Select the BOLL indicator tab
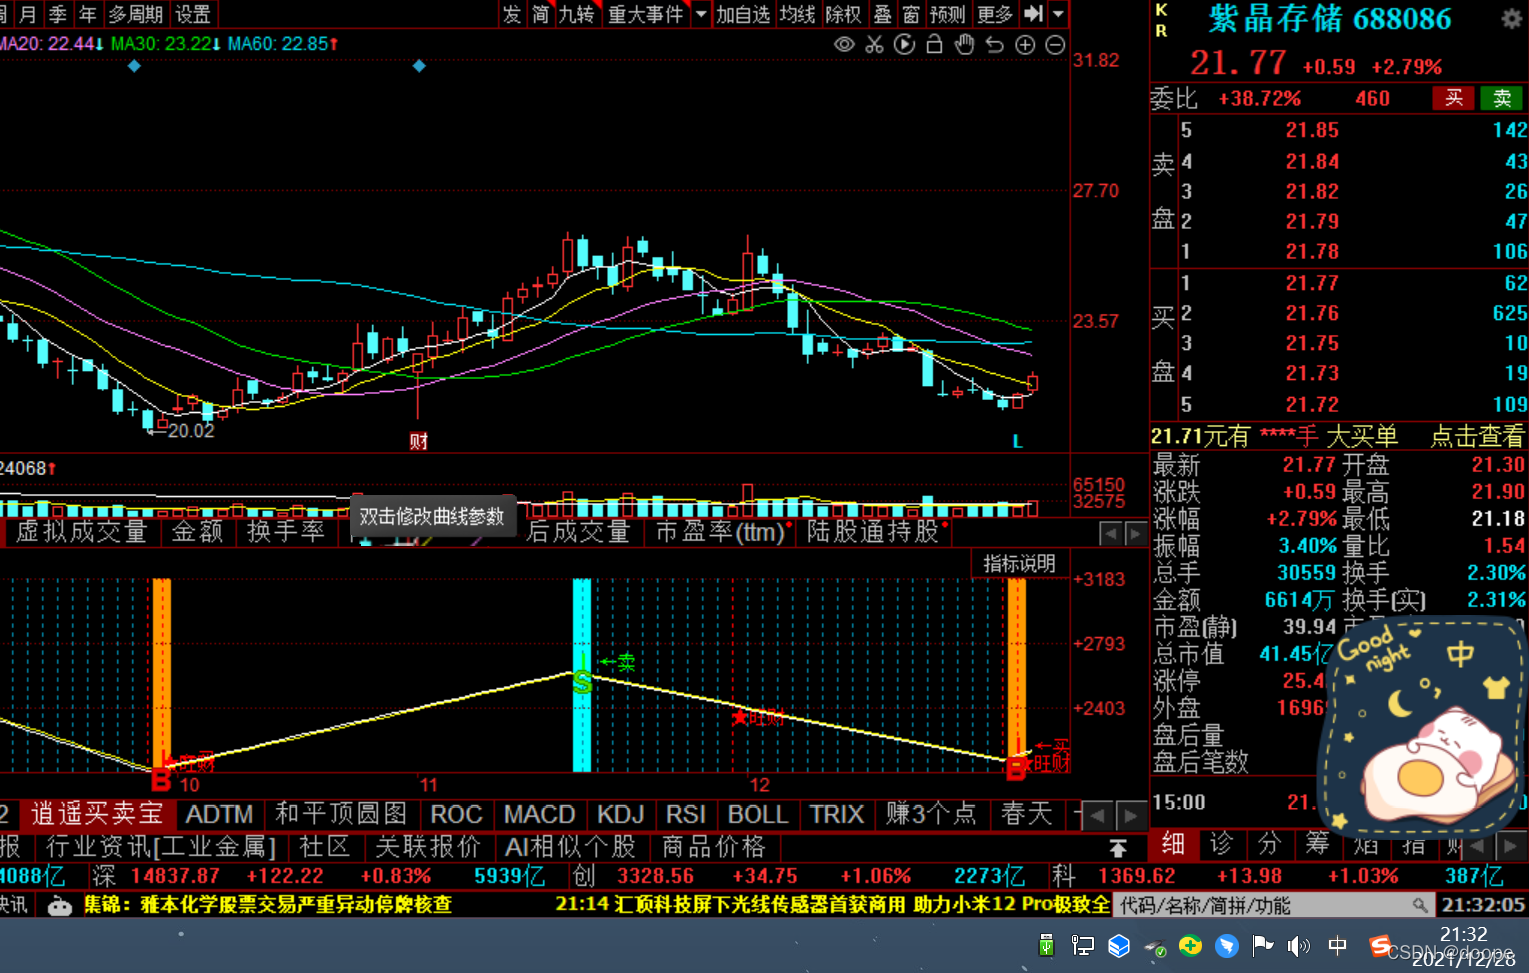Viewport: 1529px width, 973px height. pyautogui.click(x=758, y=814)
